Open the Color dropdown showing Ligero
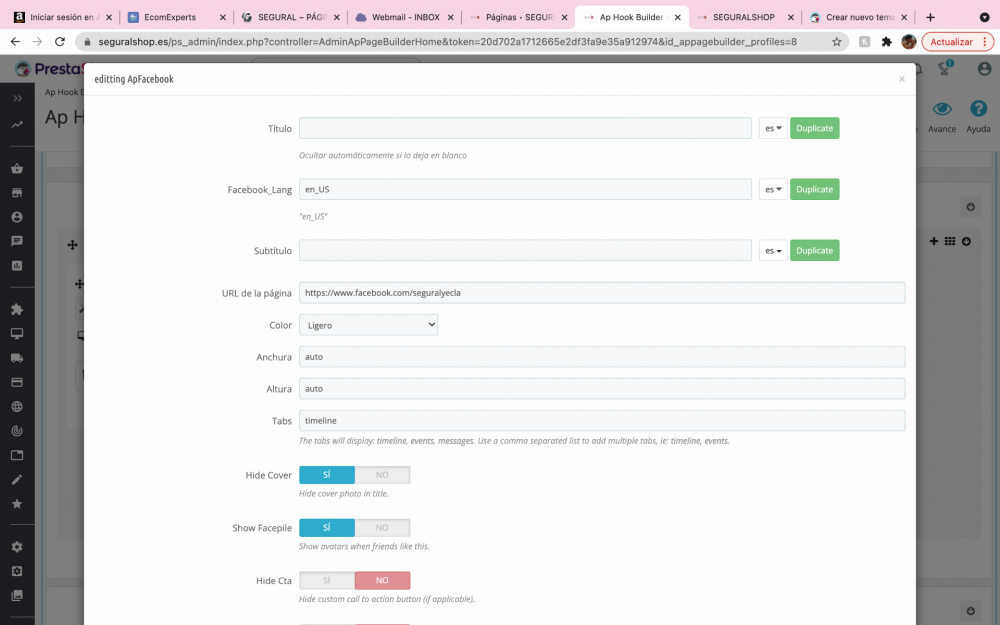 (368, 325)
